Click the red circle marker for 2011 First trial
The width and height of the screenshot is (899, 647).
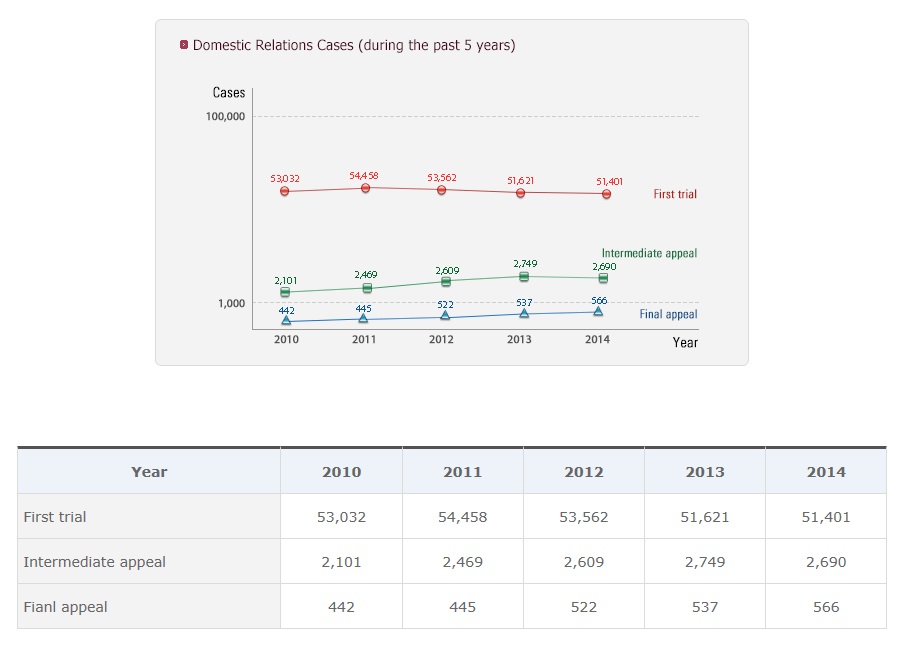366,188
